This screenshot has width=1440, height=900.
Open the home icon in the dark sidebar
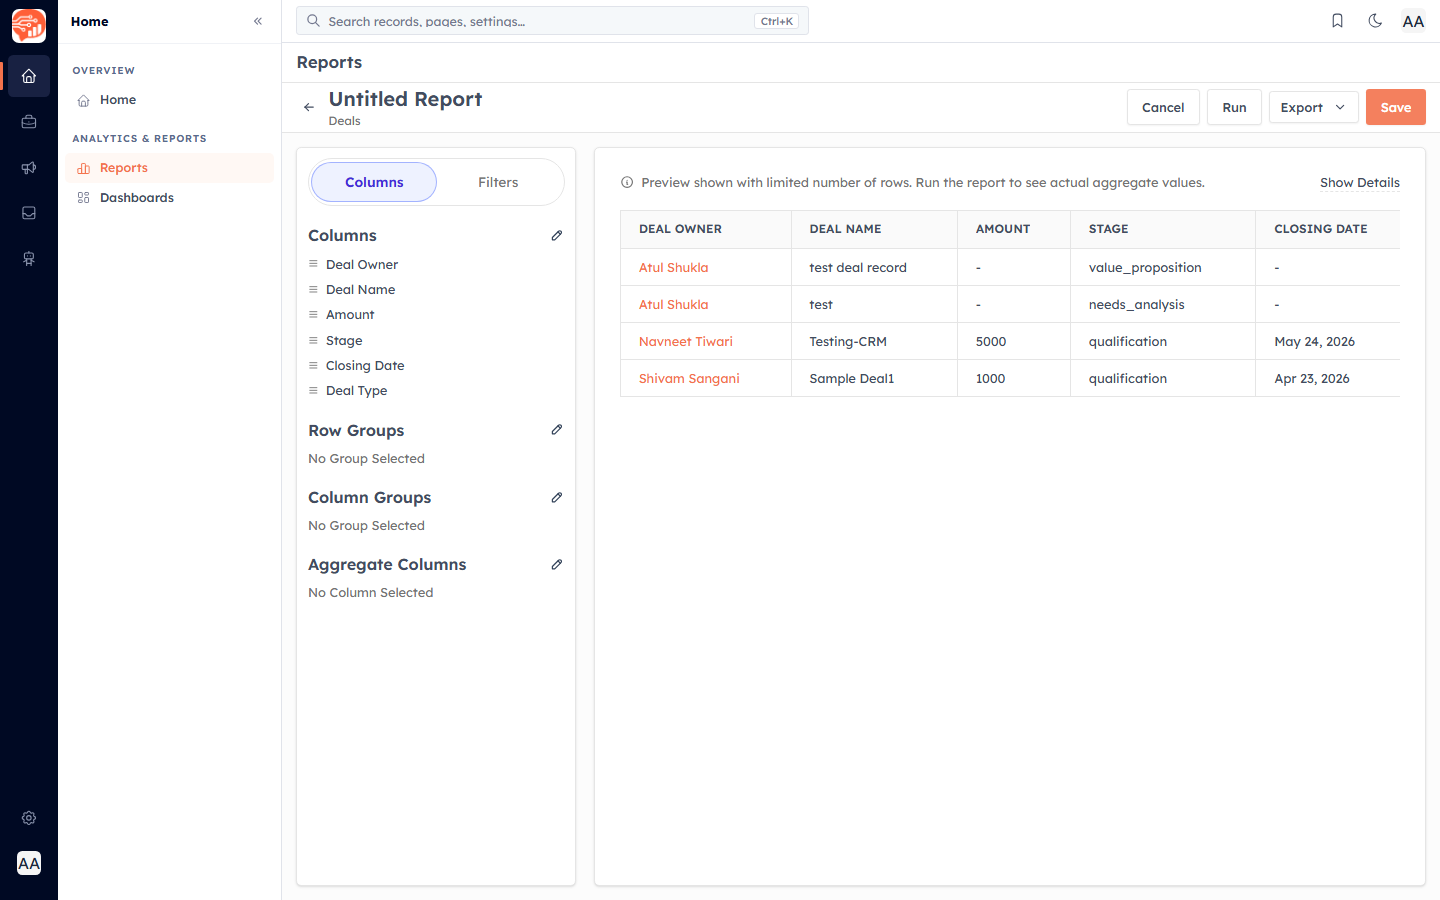tap(29, 76)
